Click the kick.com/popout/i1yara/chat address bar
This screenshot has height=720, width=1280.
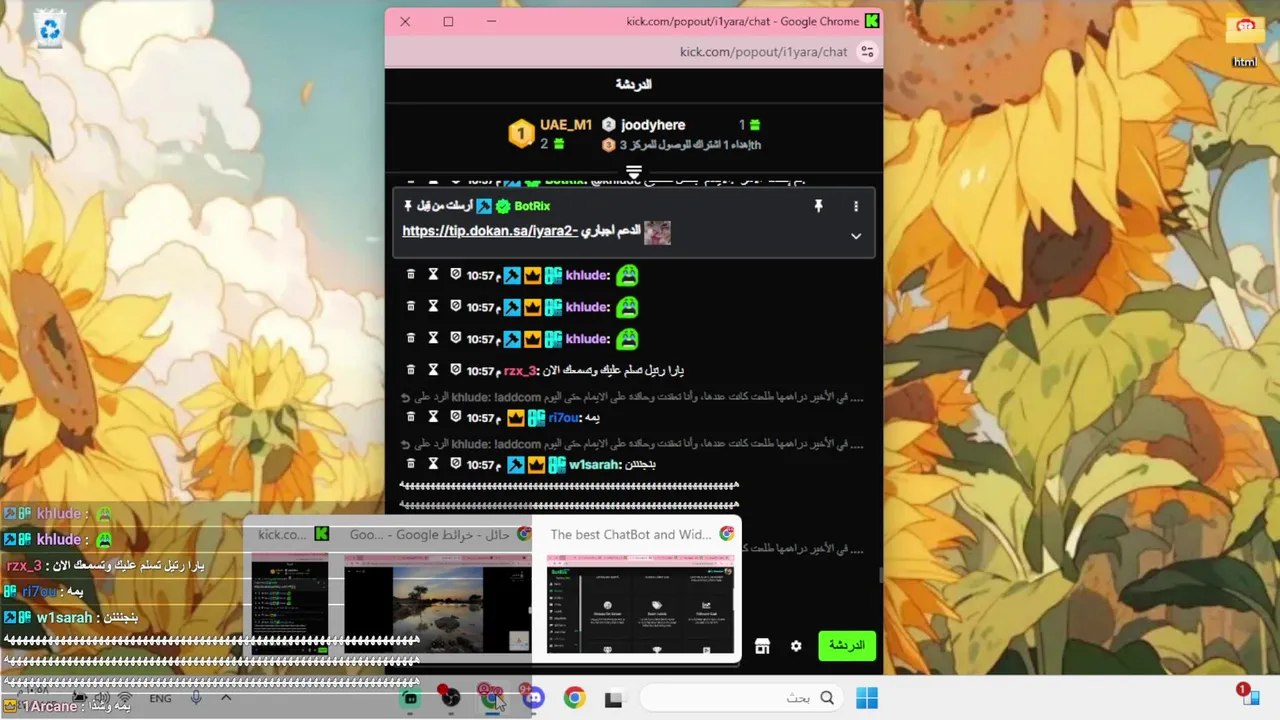click(x=763, y=52)
